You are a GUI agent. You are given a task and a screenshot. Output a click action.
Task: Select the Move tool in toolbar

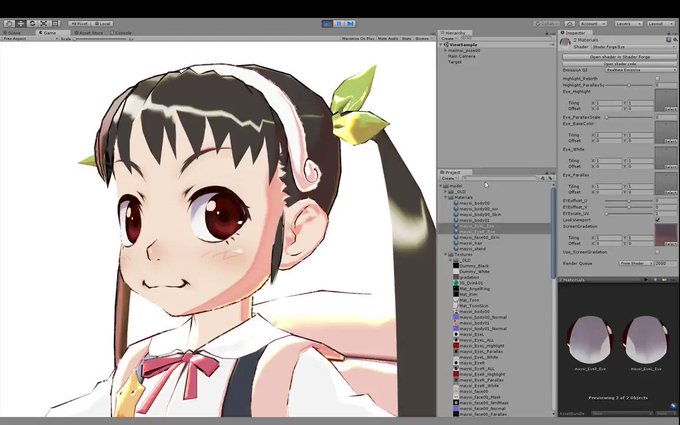[x=21, y=23]
